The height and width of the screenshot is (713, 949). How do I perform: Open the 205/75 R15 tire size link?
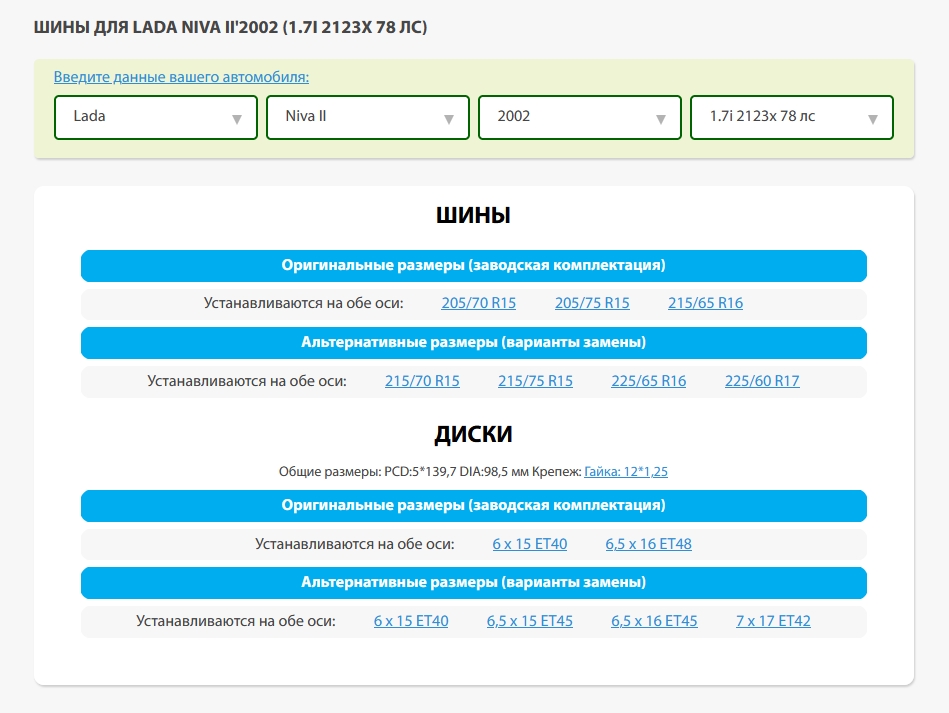coord(592,303)
